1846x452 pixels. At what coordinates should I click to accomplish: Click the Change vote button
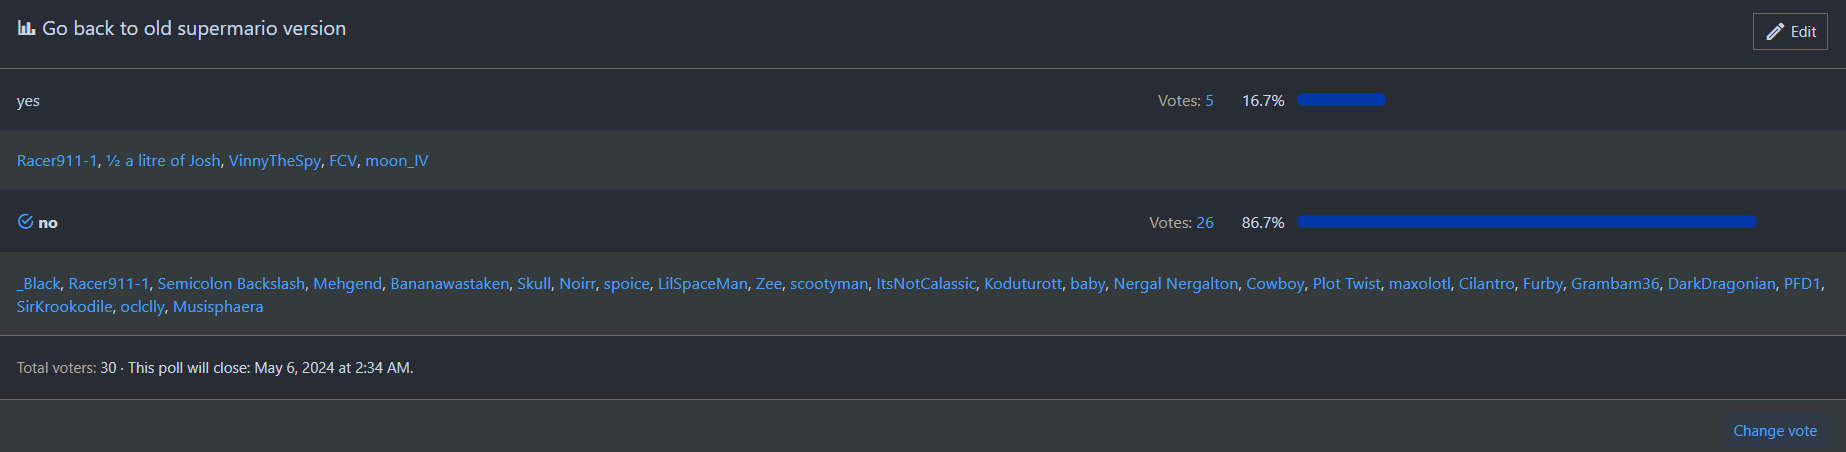[1775, 431]
